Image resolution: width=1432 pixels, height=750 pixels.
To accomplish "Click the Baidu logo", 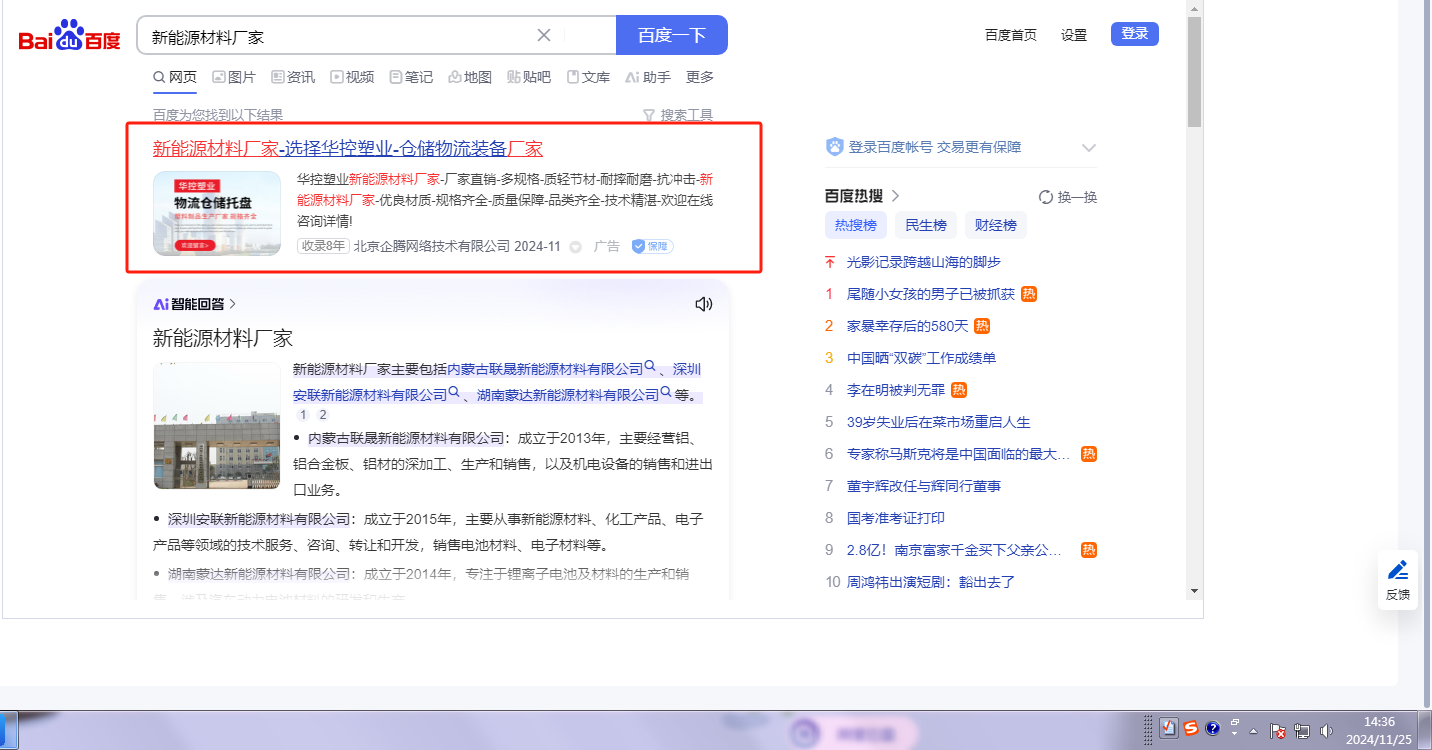I will coord(69,36).
